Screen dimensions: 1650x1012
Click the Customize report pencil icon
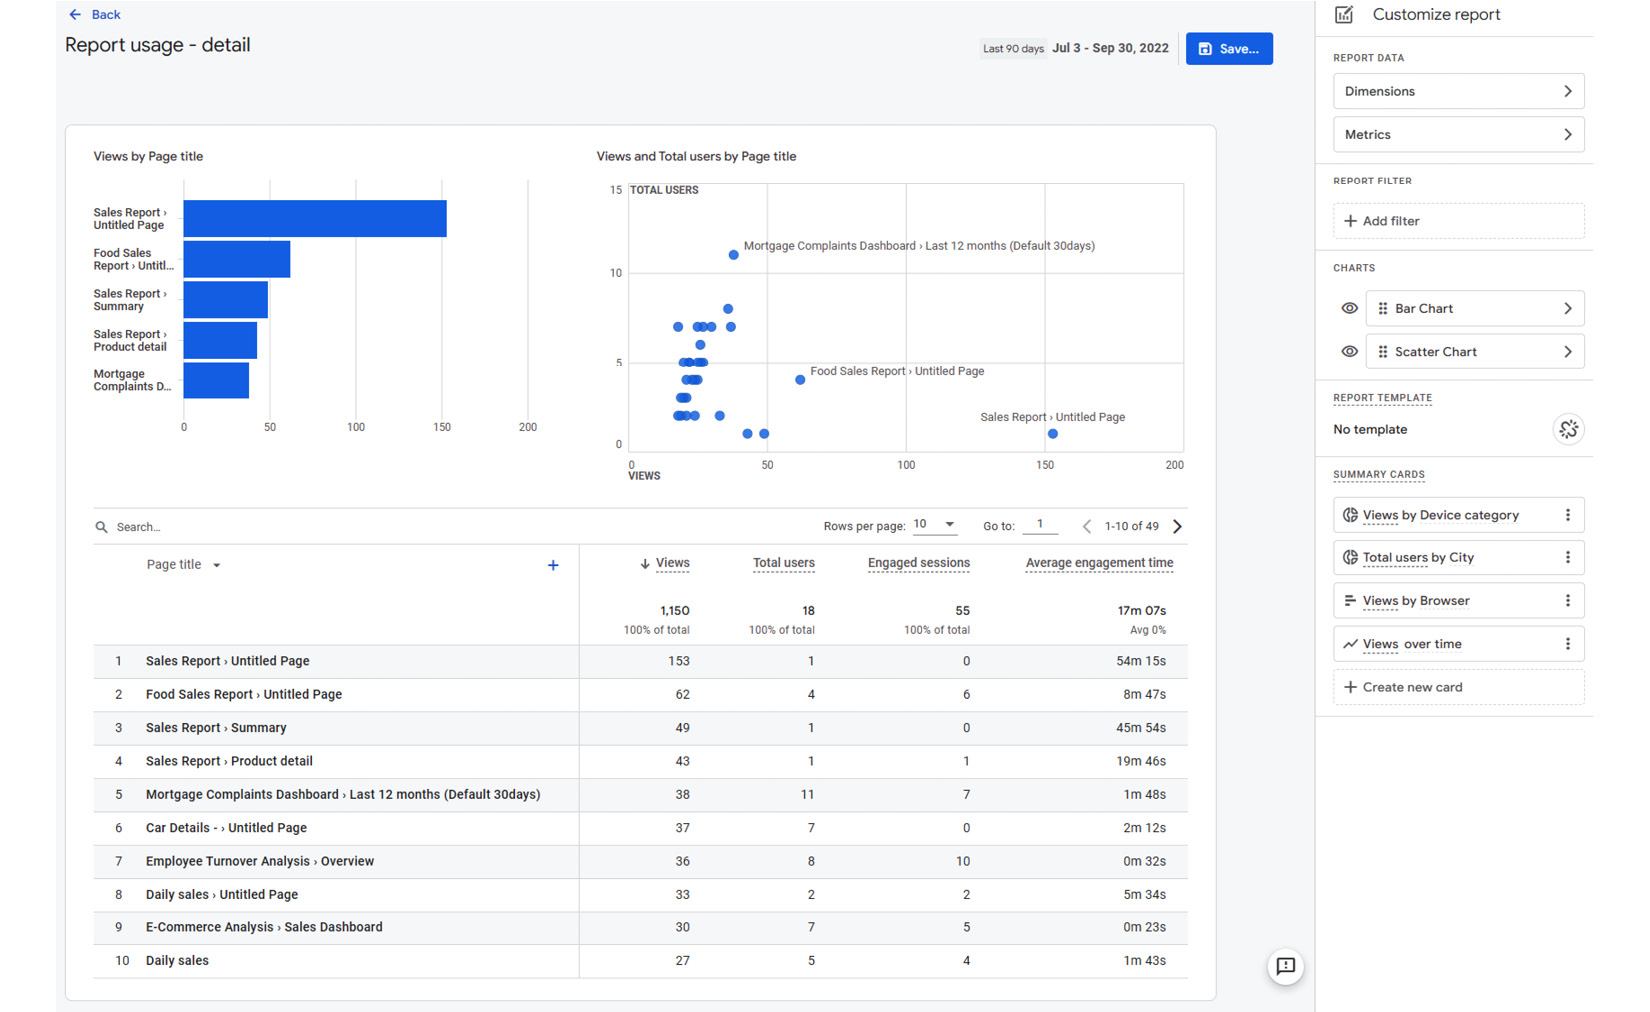tap(1344, 15)
